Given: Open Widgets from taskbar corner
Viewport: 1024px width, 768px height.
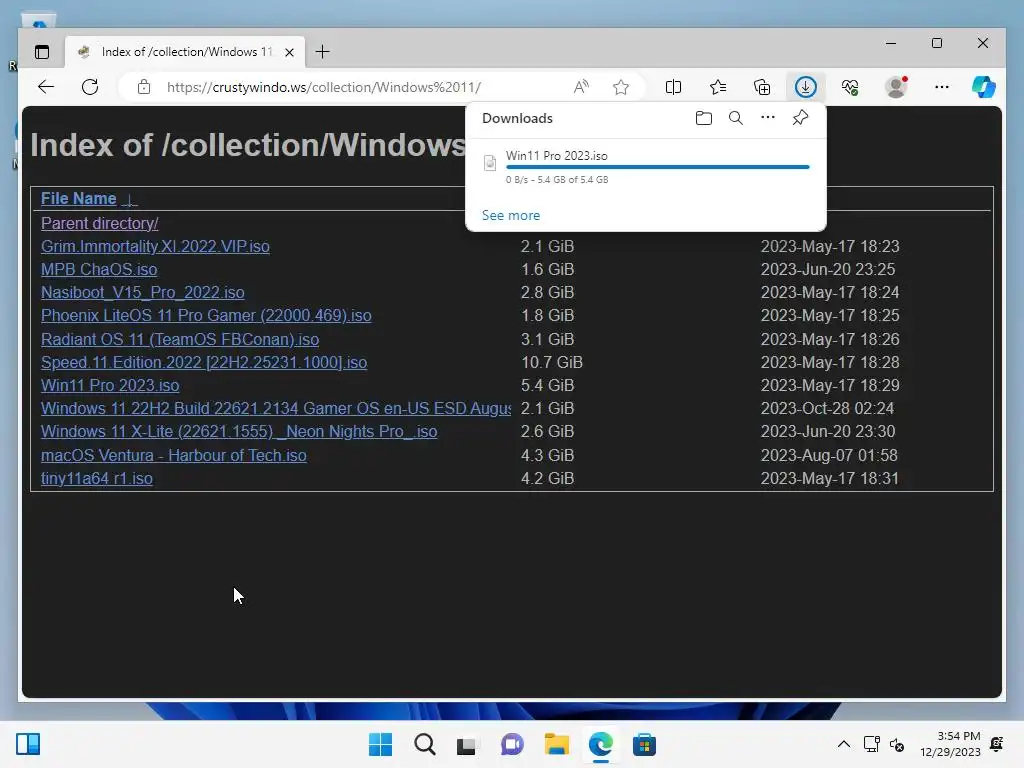Looking at the screenshot, I should pos(28,744).
